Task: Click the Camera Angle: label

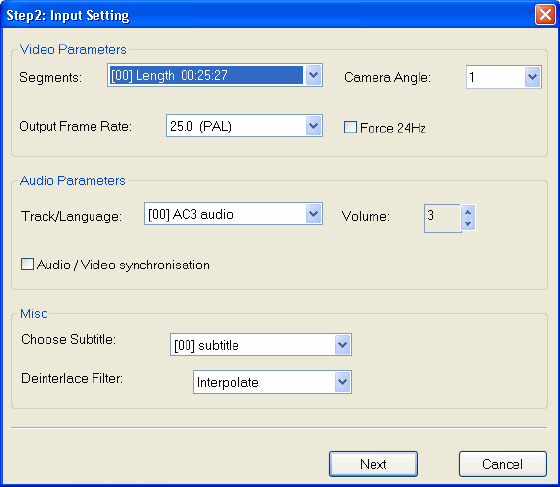Action: click(x=388, y=77)
